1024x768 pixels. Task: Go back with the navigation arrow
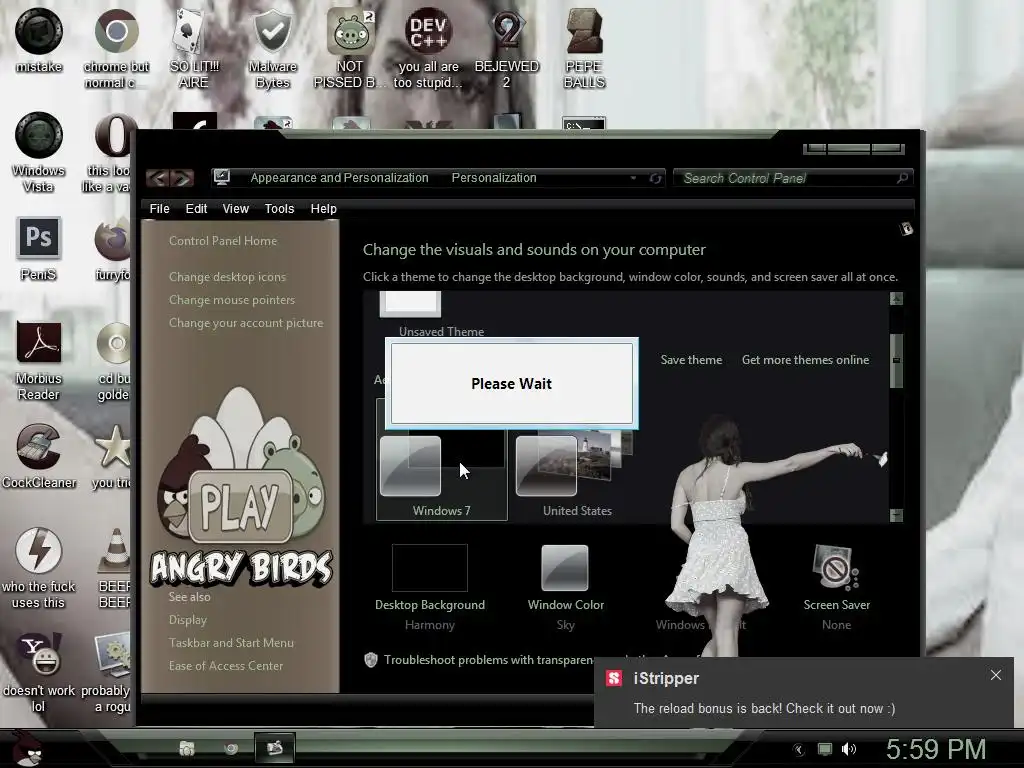coord(157,178)
